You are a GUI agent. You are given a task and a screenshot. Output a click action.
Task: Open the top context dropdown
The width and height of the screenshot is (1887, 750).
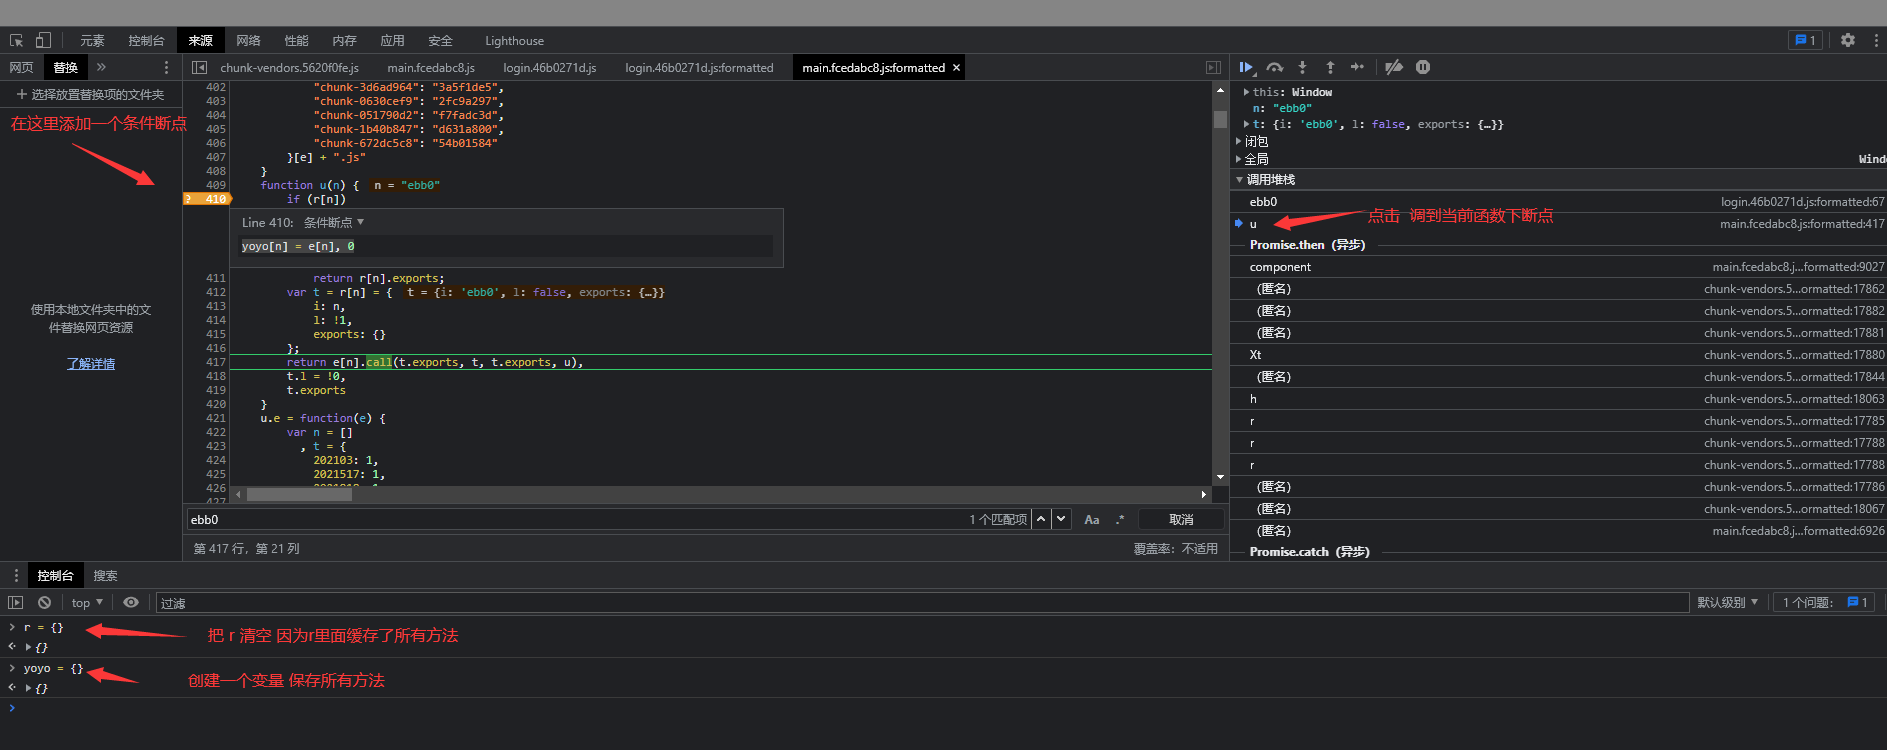(87, 602)
